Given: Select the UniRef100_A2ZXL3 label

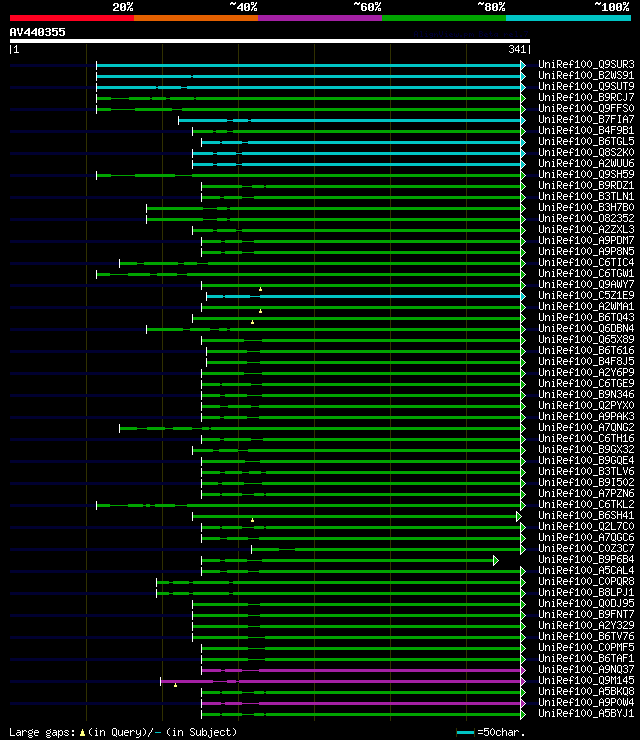Looking at the screenshot, I should coord(586,229).
